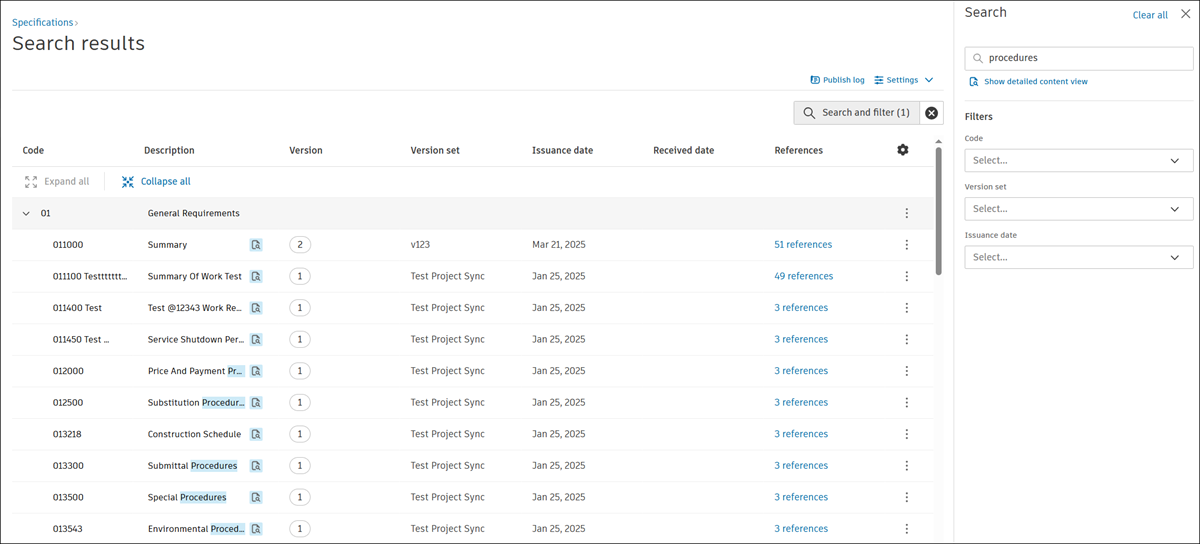Click Collapse all button
1200x544 pixels.
click(x=156, y=182)
